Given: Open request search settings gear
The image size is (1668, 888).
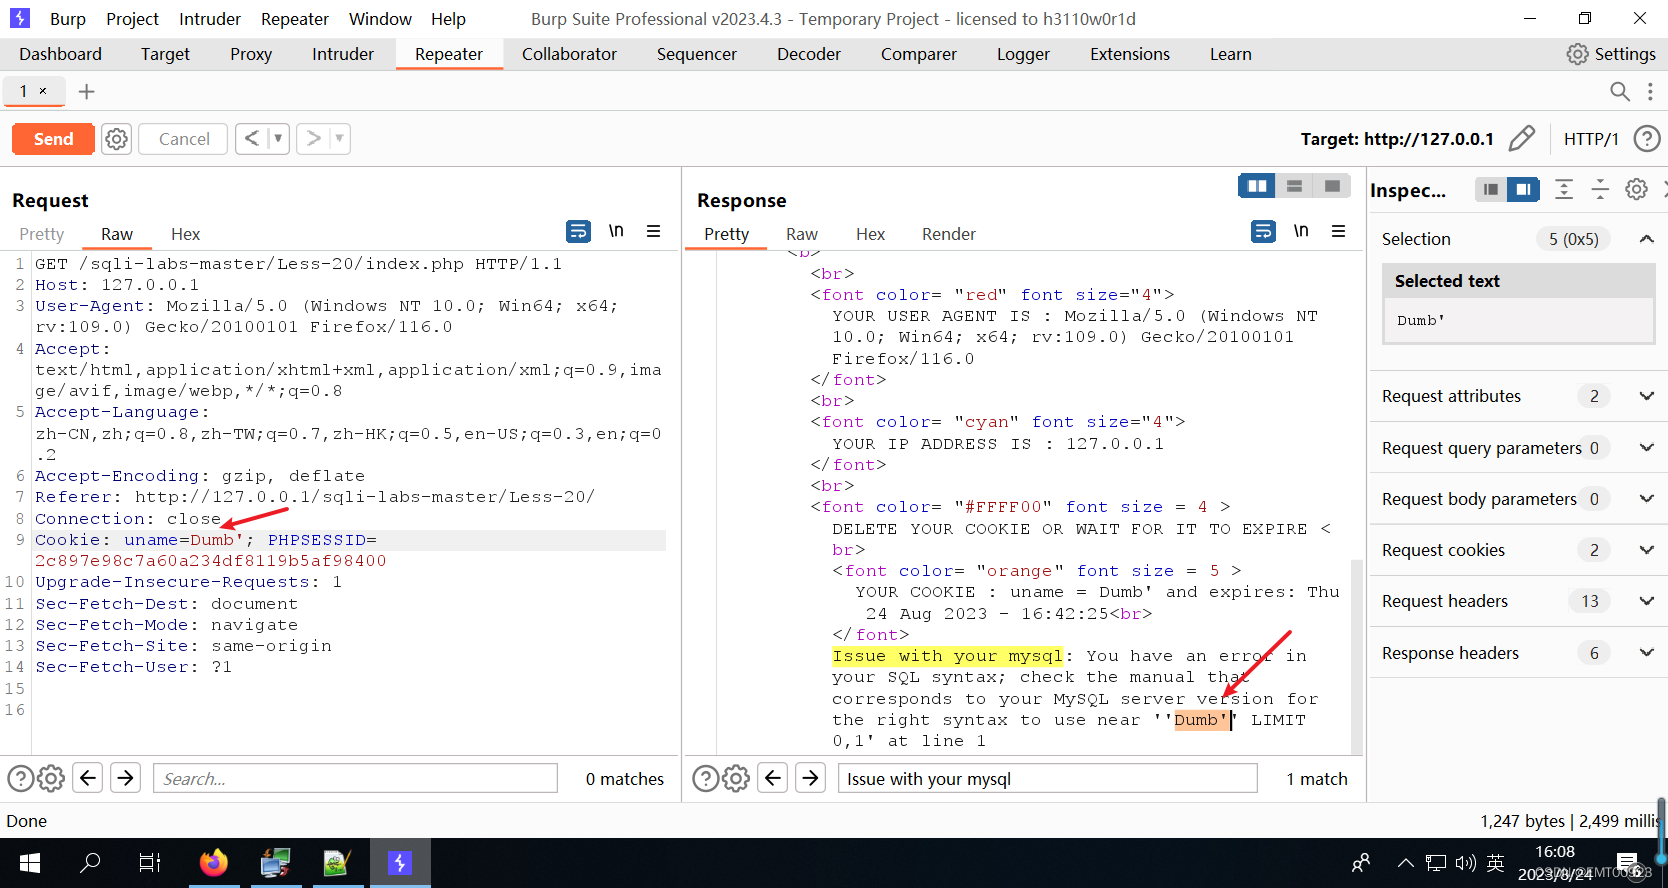Looking at the screenshot, I should (51, 778).
